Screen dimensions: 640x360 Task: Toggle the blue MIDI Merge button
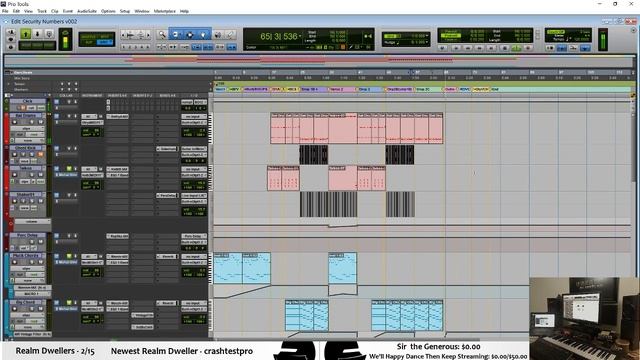pos(585,48)
